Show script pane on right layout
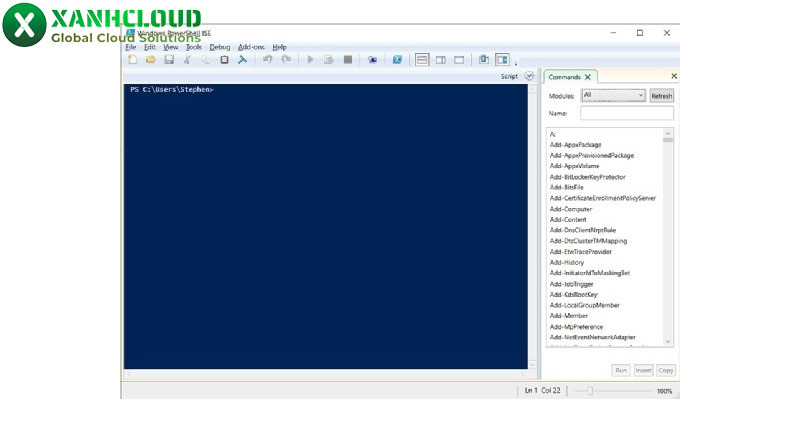The image size is (800, 422). point(441,60)
